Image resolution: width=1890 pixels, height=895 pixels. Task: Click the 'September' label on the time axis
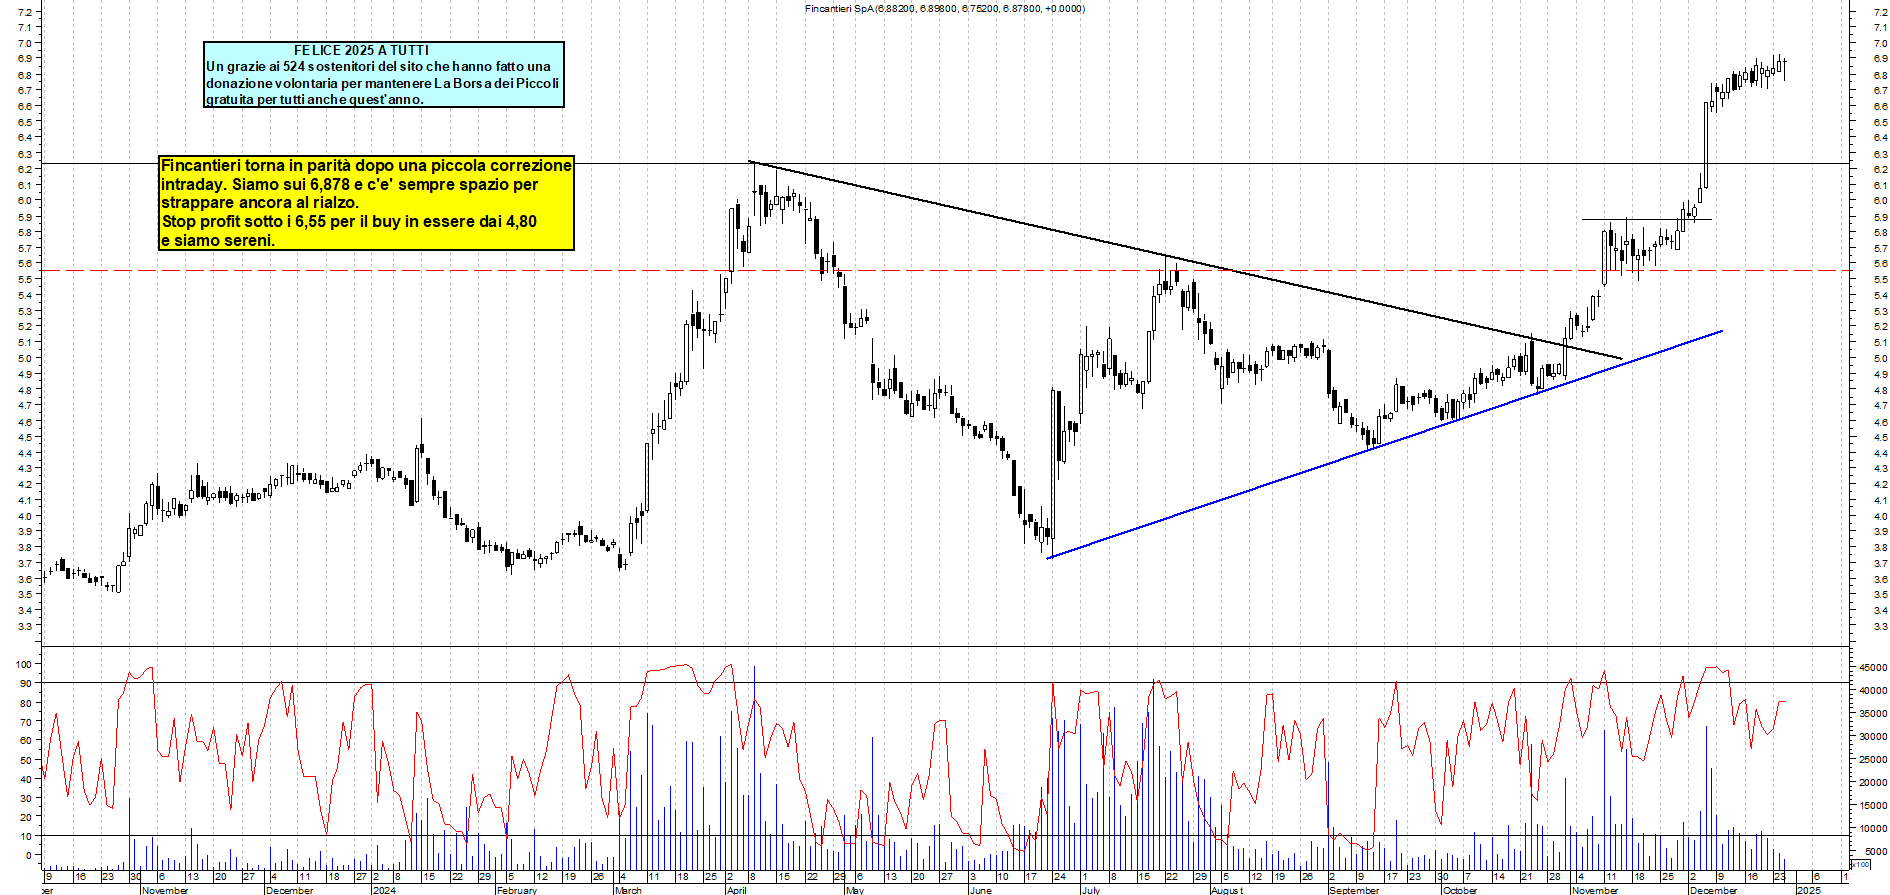coord(1354,890)
